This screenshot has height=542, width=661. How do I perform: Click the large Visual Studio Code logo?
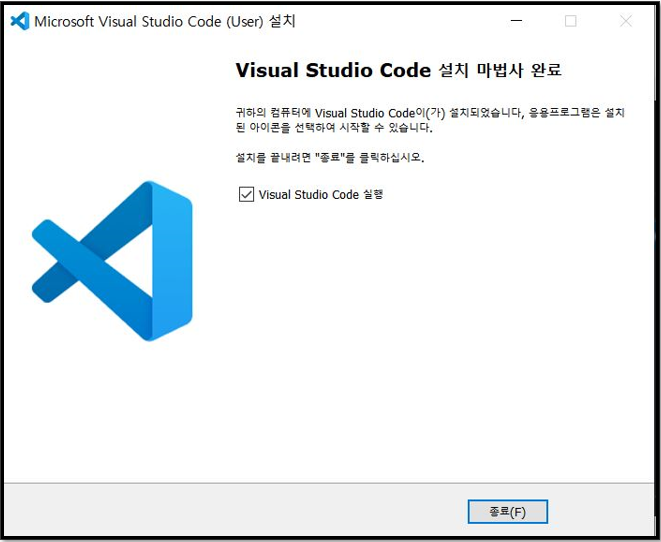coord(112,261)
